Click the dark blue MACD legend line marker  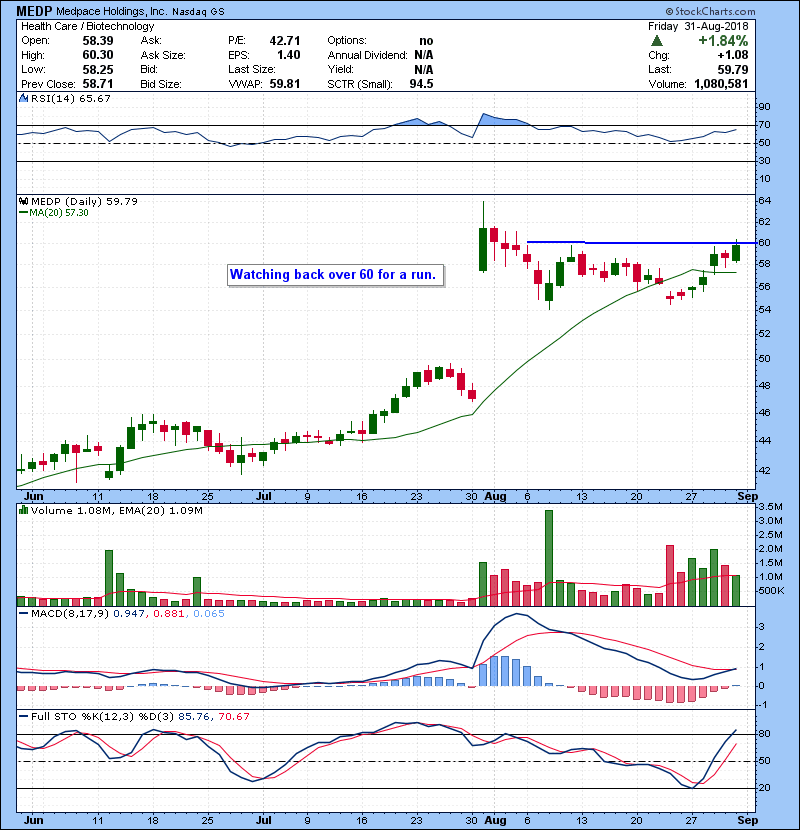[23, 614]
